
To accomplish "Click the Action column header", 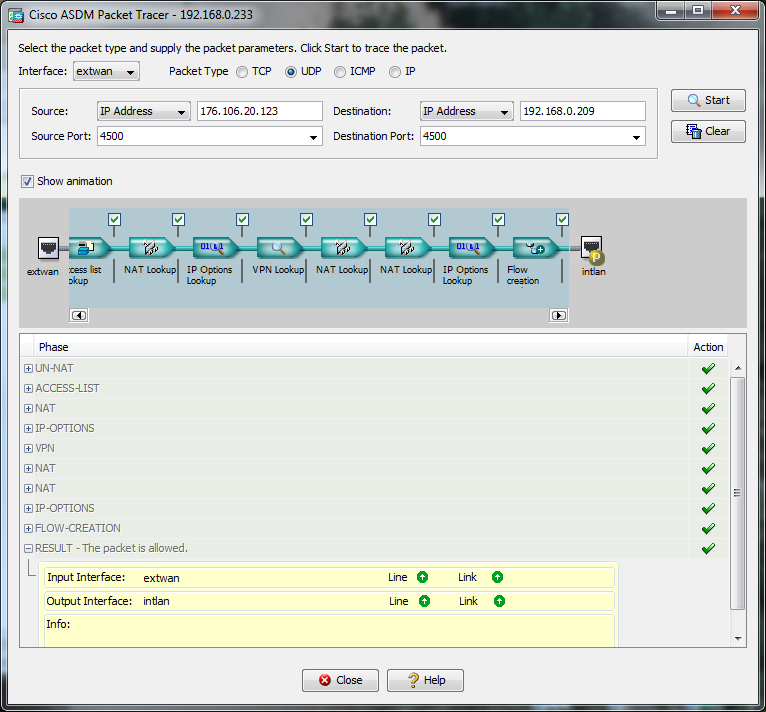I will (708, 347).
